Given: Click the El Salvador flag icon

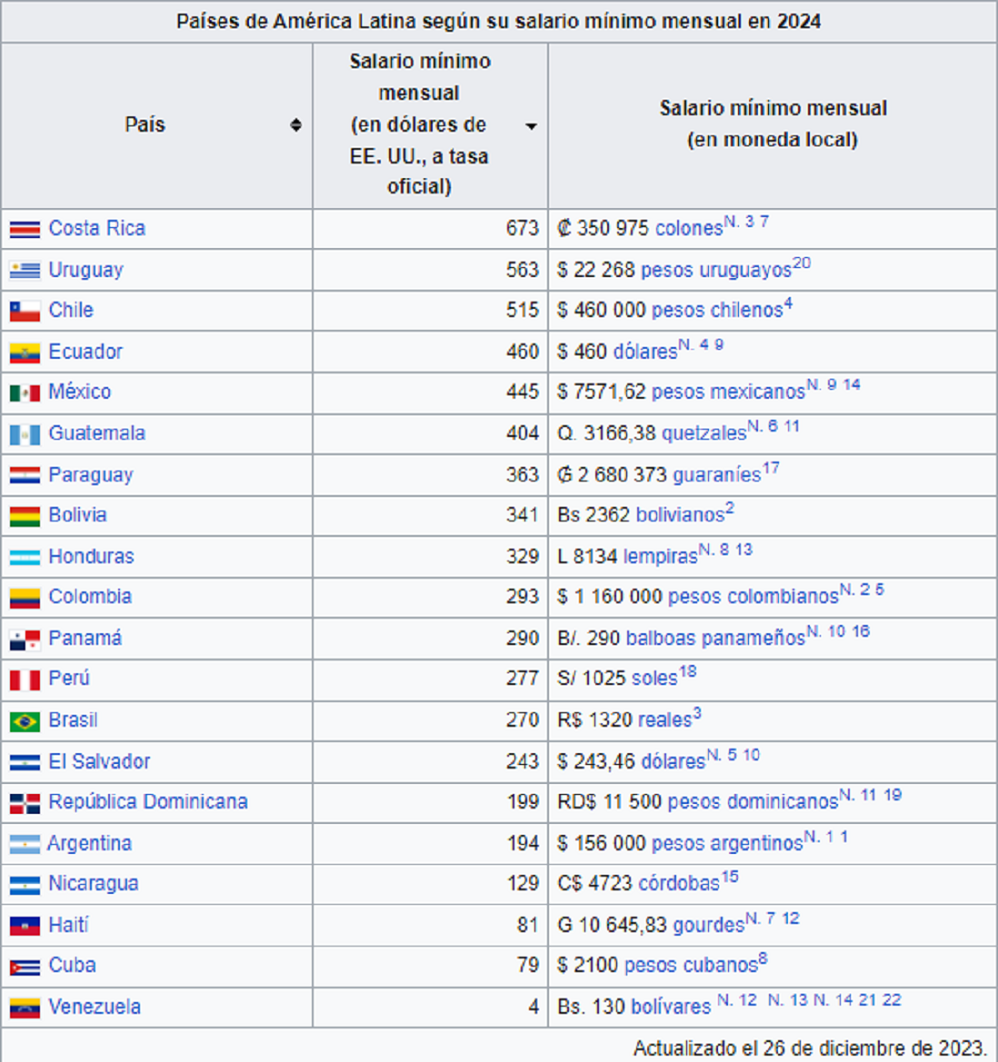Looking at the screenshot, I should 25,763.
